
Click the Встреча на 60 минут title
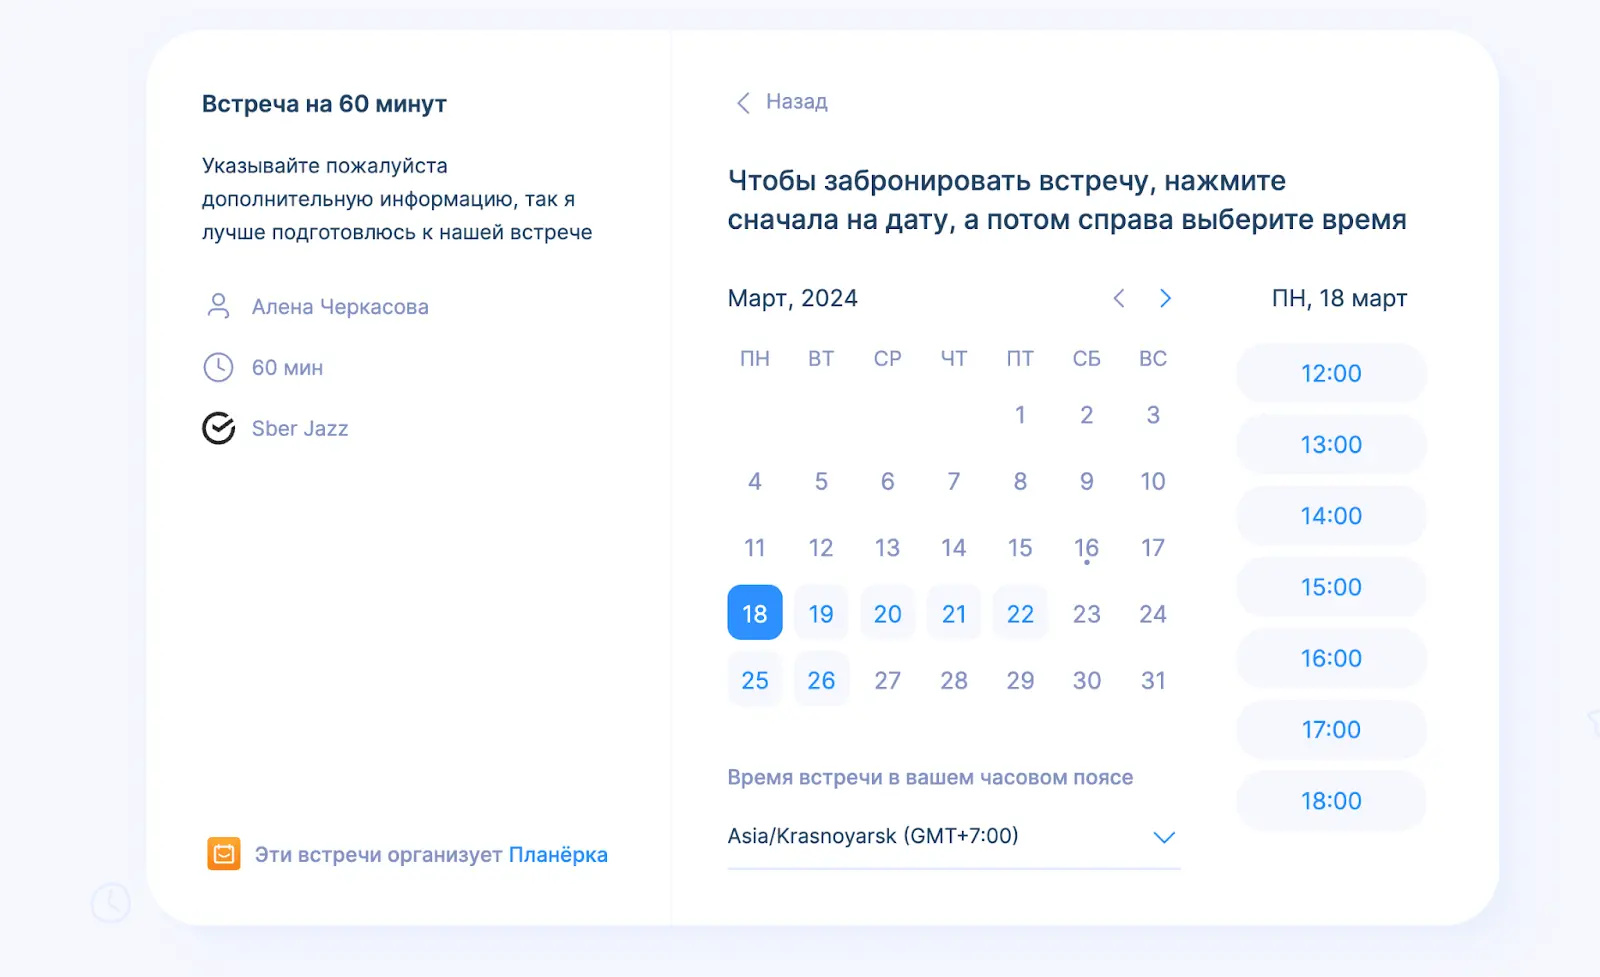[324, 104]
